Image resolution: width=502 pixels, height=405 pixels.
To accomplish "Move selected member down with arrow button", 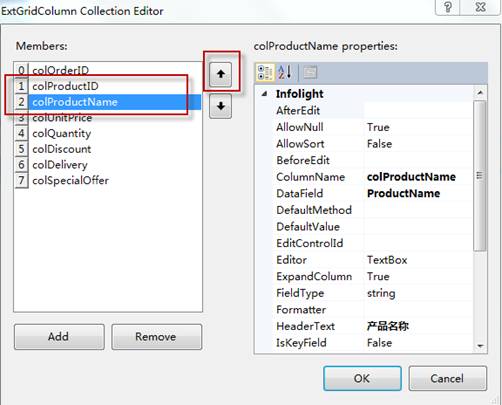I will coord(220,106).
